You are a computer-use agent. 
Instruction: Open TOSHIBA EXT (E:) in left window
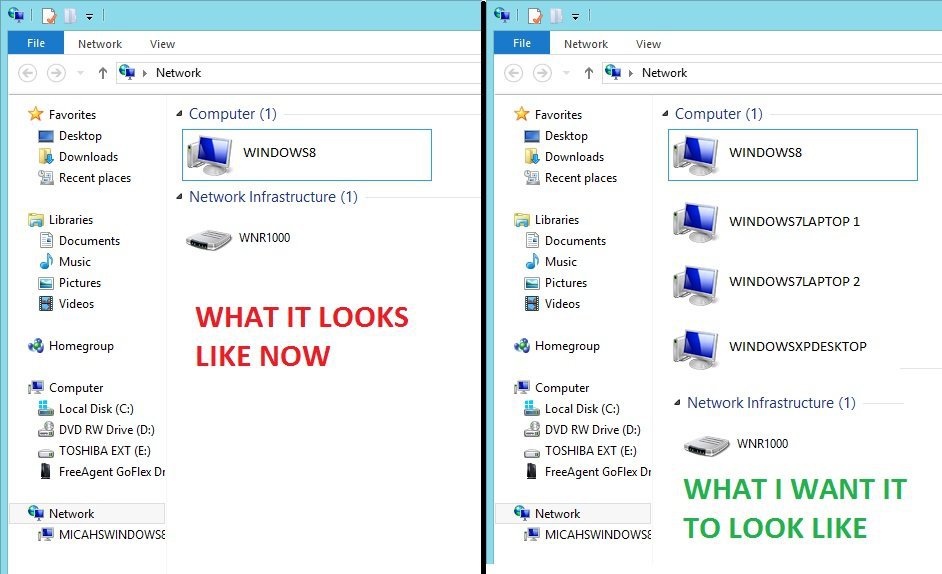94,451
